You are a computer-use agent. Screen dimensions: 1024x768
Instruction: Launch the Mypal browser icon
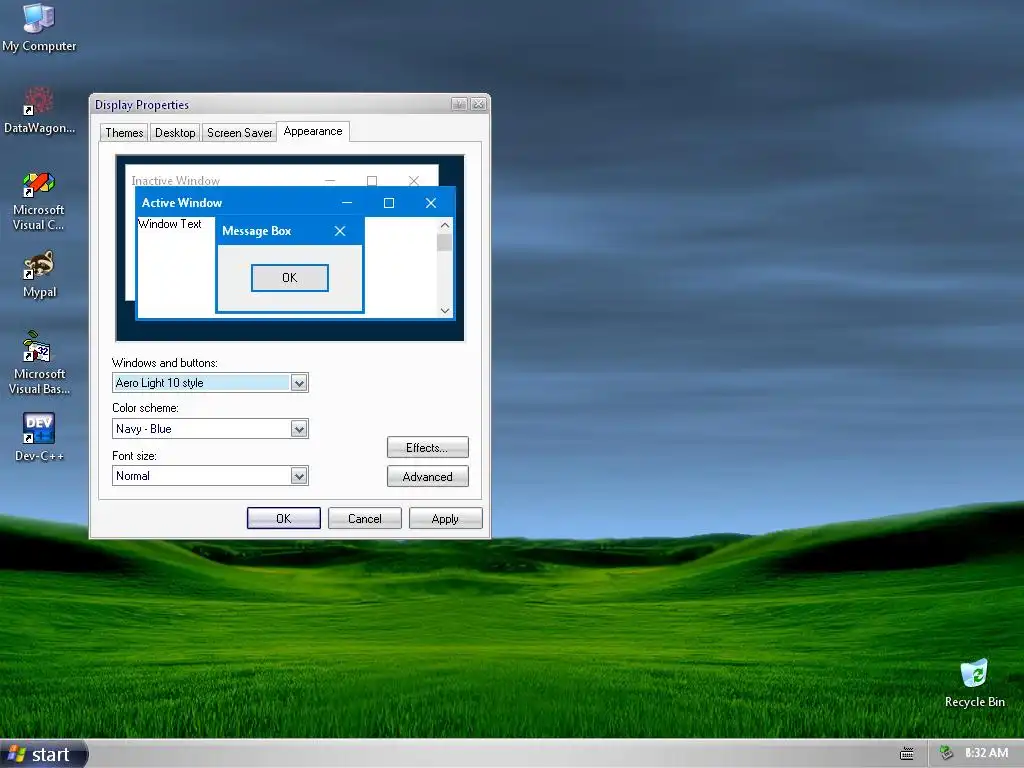(39, 274)
